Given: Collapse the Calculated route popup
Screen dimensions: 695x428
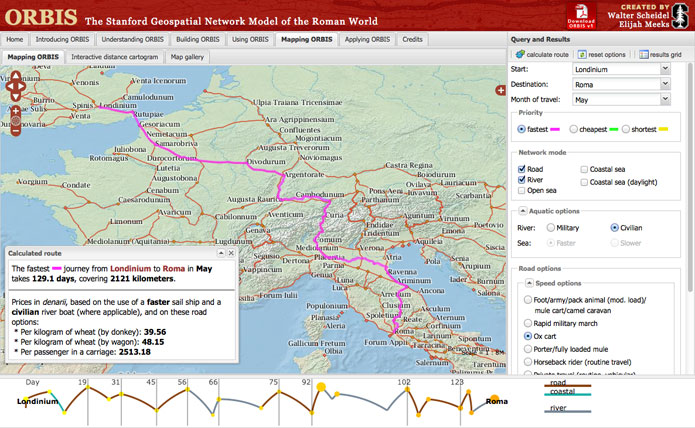Looking at the screenshot, I should [221, 253].
